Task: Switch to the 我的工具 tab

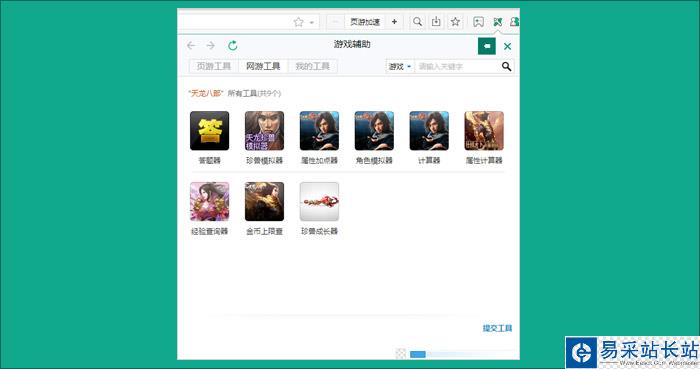Action: (x=312, y=66)
